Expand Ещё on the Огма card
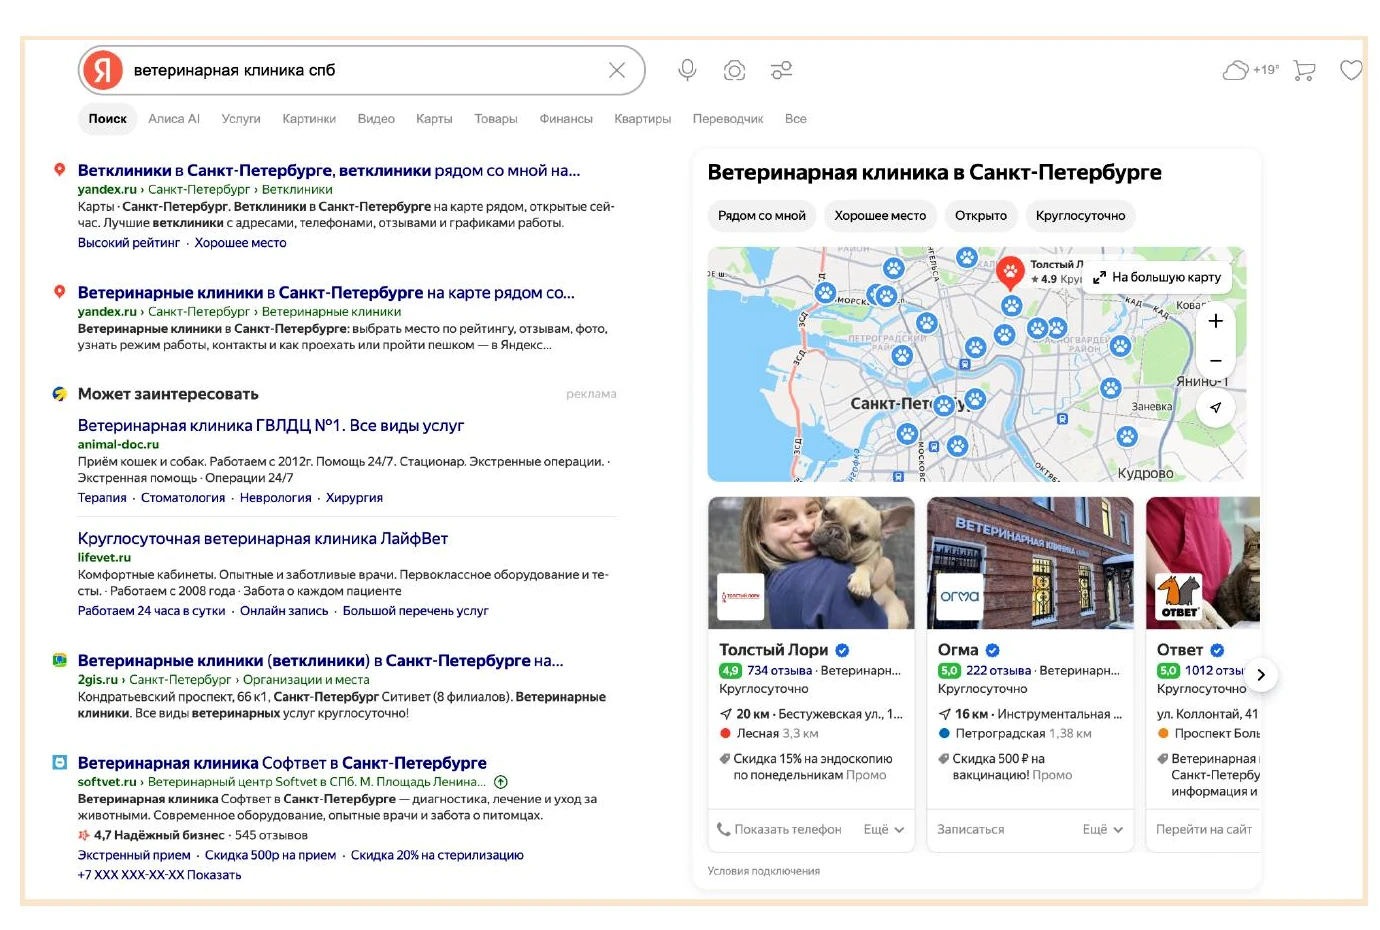Image resolution: width=1380 pixels, height=930 pixels. (x=1103, y=830)
